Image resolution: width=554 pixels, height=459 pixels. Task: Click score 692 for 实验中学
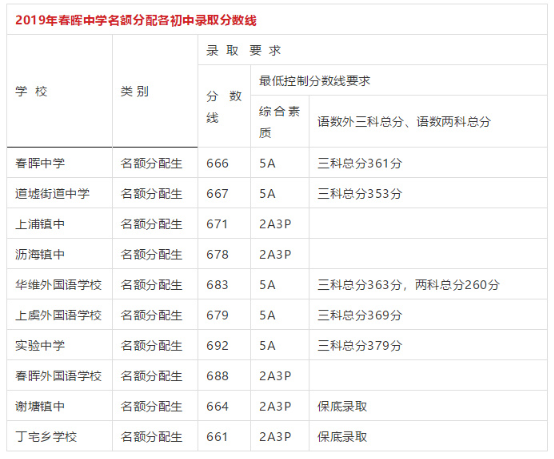tap(217, 346)
